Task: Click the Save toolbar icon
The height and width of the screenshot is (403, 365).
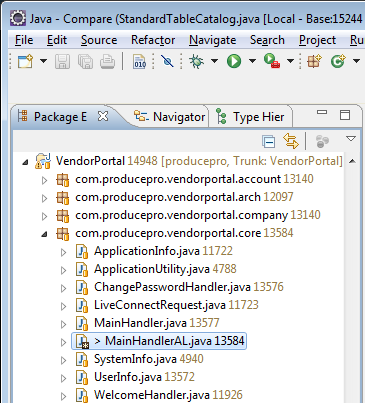Action: tap(62, 61)
